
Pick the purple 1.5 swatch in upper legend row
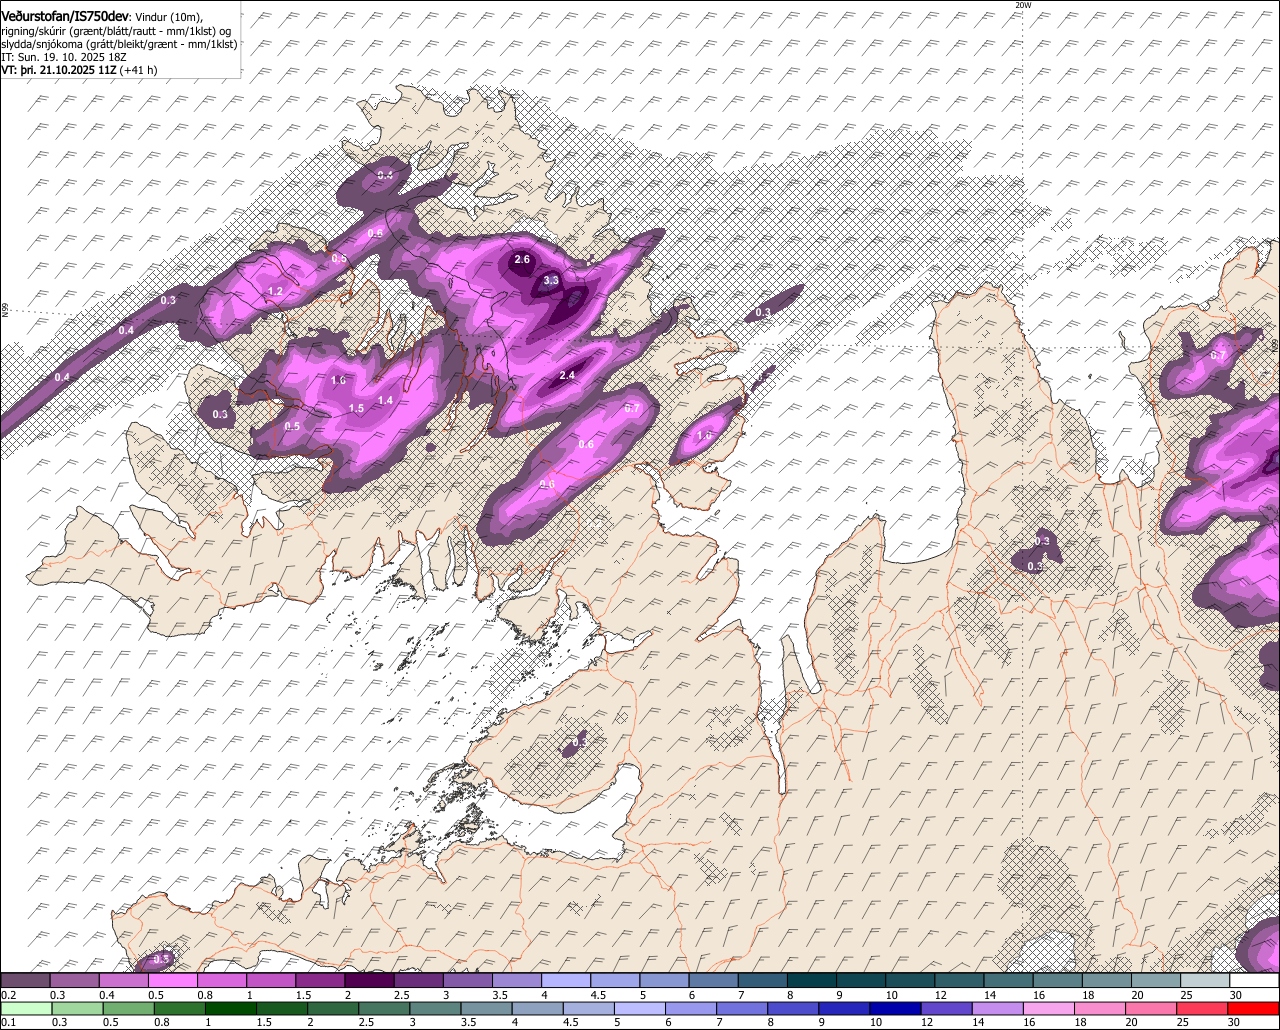(320, 981)
